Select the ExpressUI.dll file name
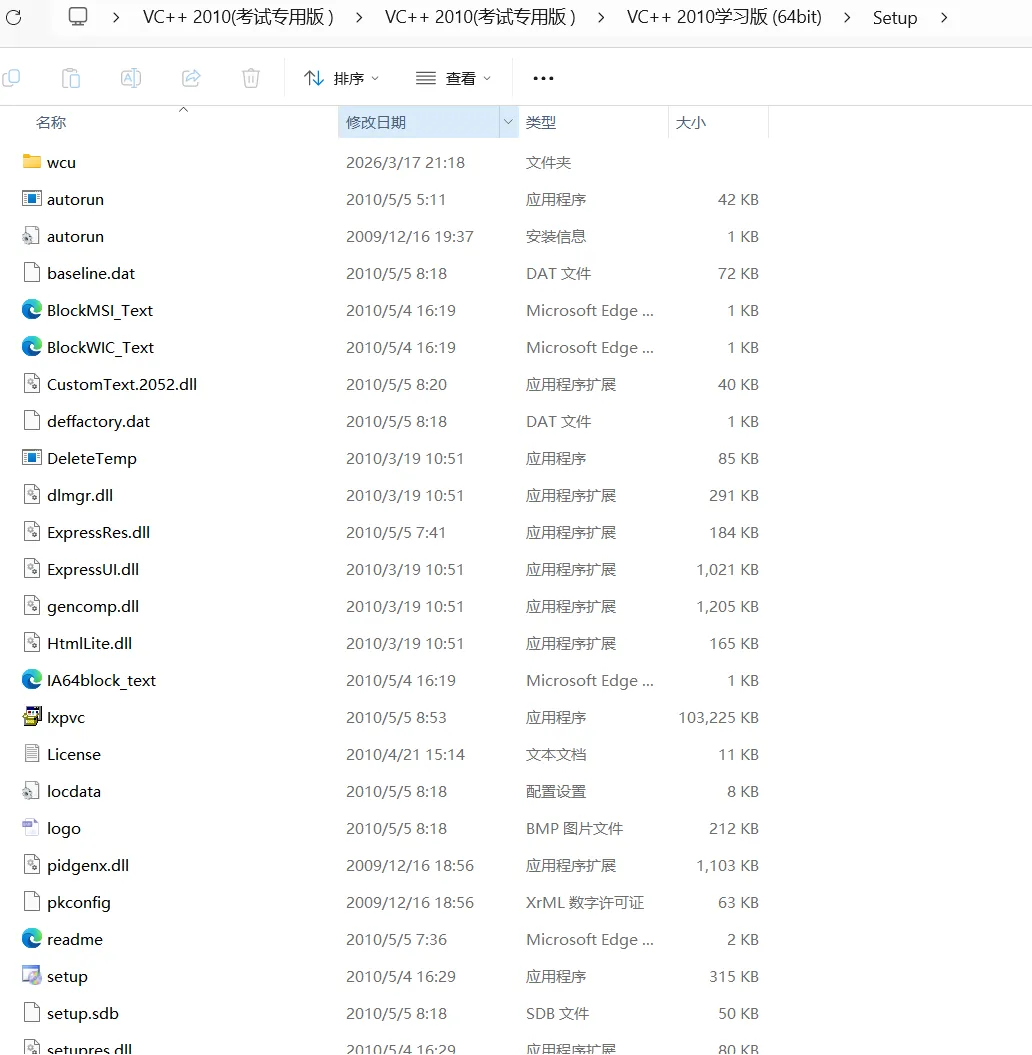Viewport: 1032px width, 1055px height. pos(93,569)
